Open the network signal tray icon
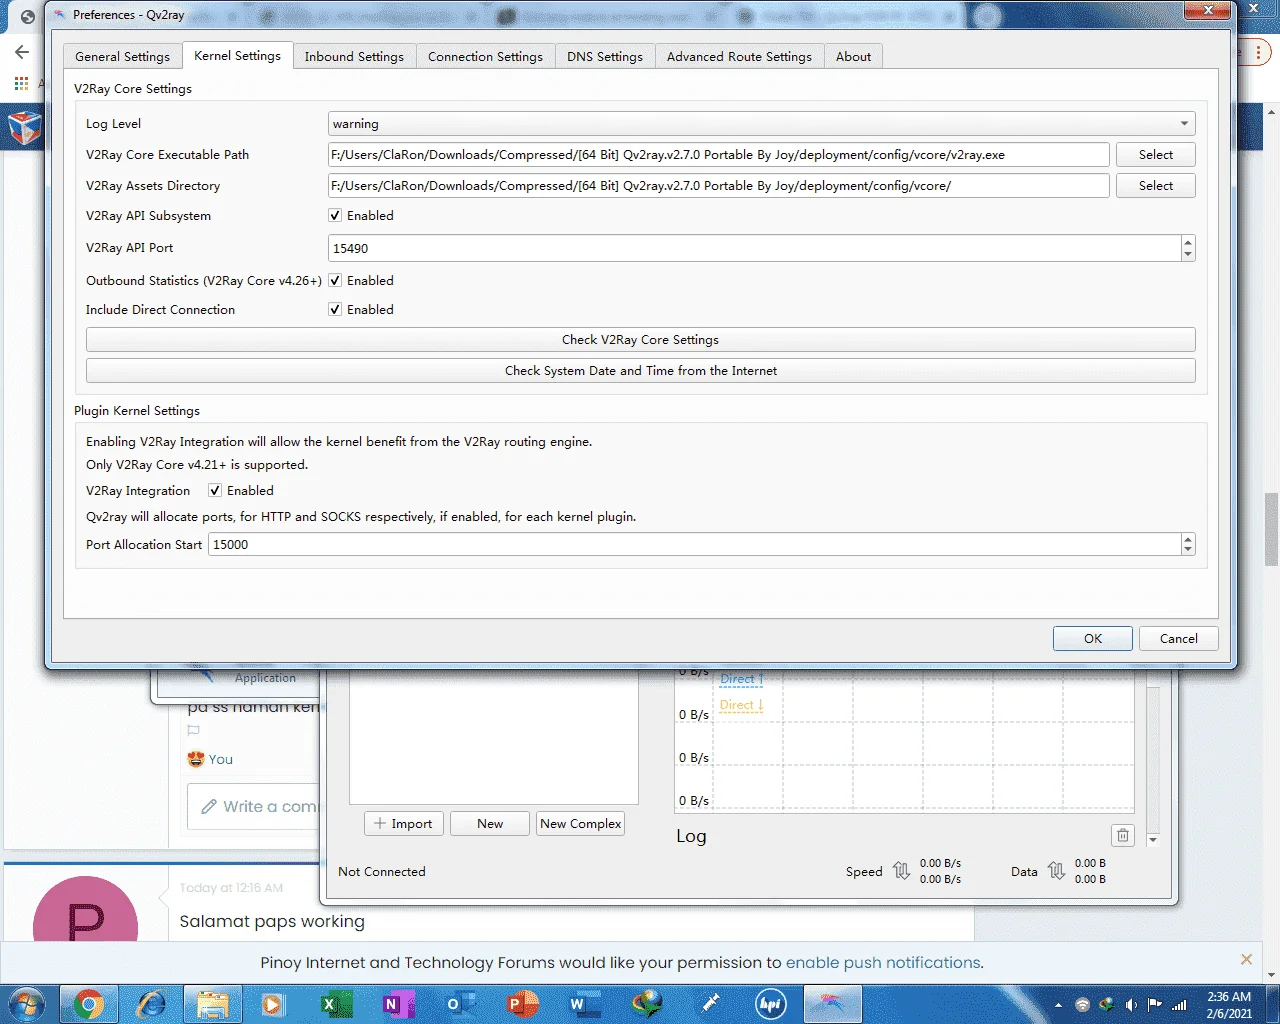The image size is (1280, 1024). click(x=1179, y=1005)
